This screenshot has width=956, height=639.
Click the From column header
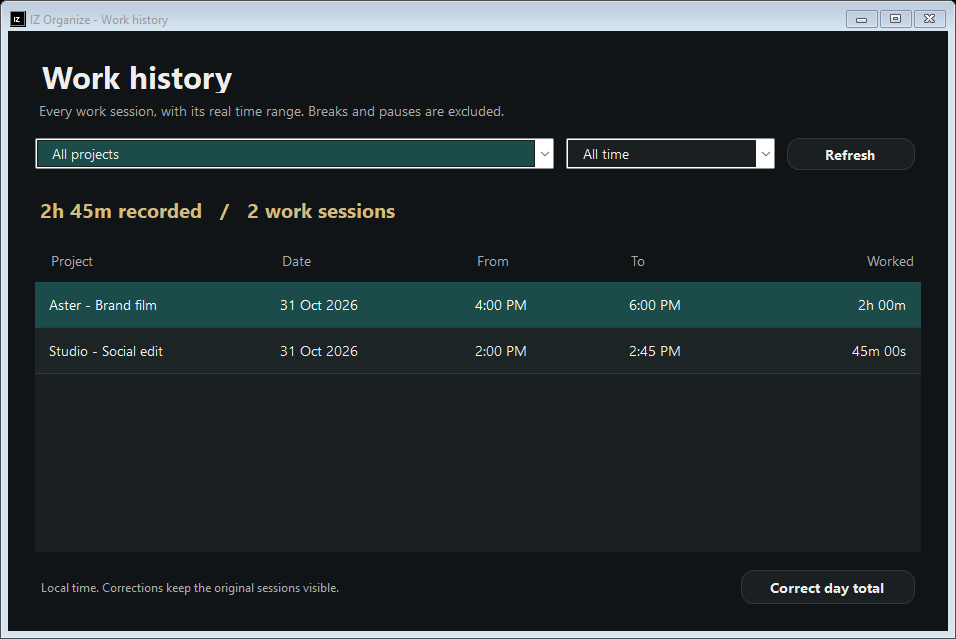click(493, 261)
